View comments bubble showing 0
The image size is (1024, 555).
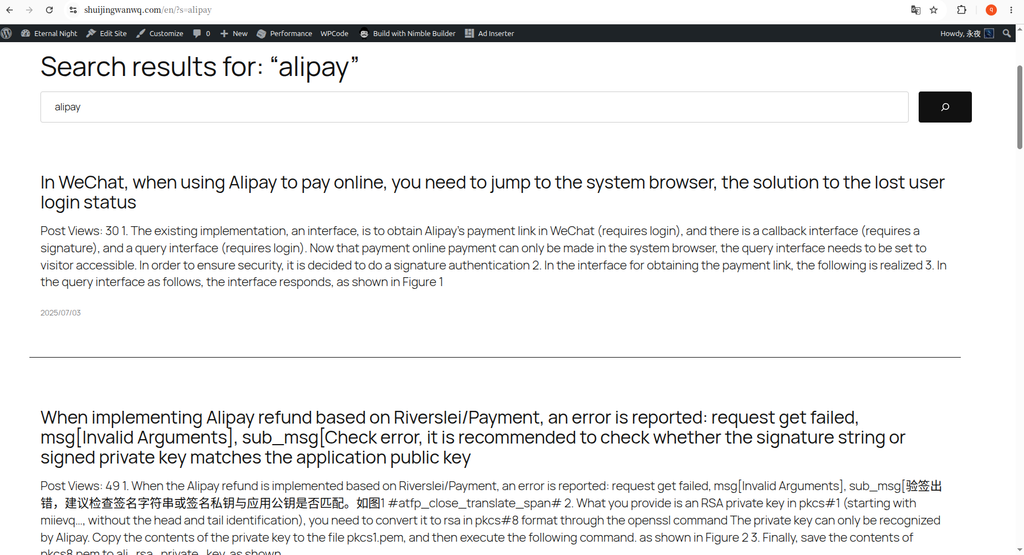pyautogui.click(x=201, y=33)
